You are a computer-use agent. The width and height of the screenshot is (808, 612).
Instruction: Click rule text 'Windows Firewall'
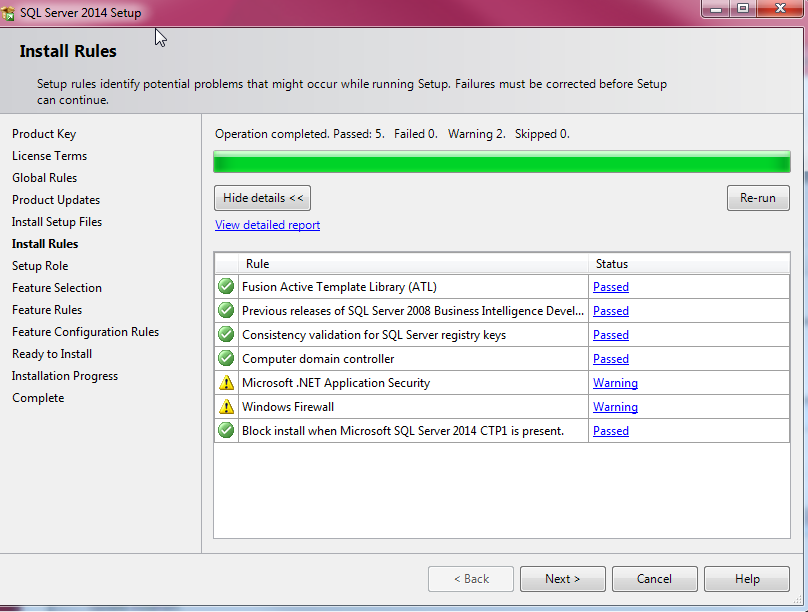(x=288, y=407)
